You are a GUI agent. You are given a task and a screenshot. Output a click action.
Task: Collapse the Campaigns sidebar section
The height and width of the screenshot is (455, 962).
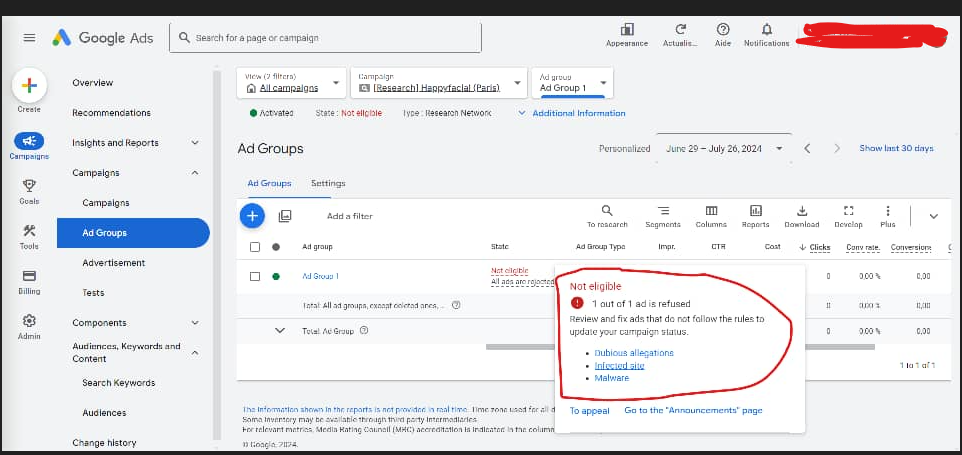(x=194, y=173)
